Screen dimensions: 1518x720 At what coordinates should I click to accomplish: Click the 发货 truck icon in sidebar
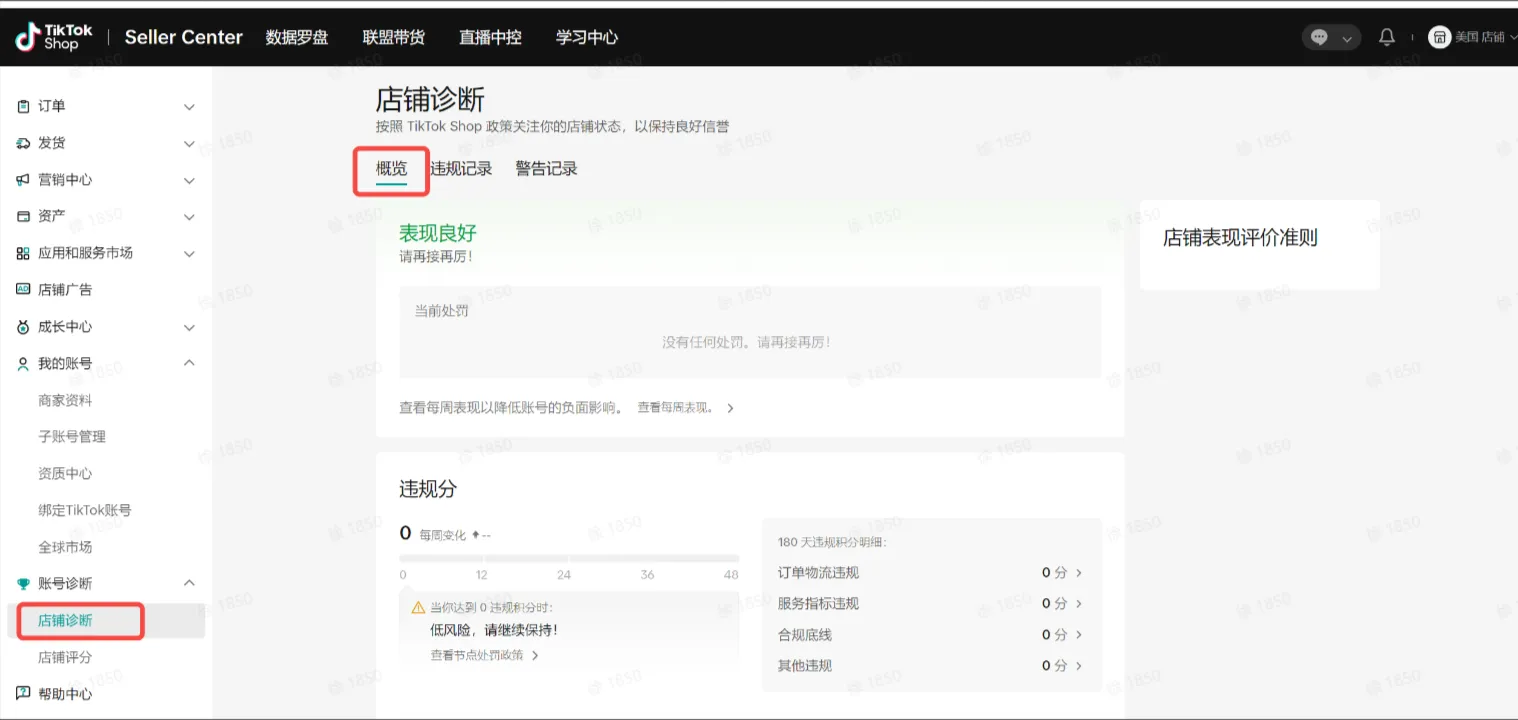pyautogui.click(x=23, y=143)
